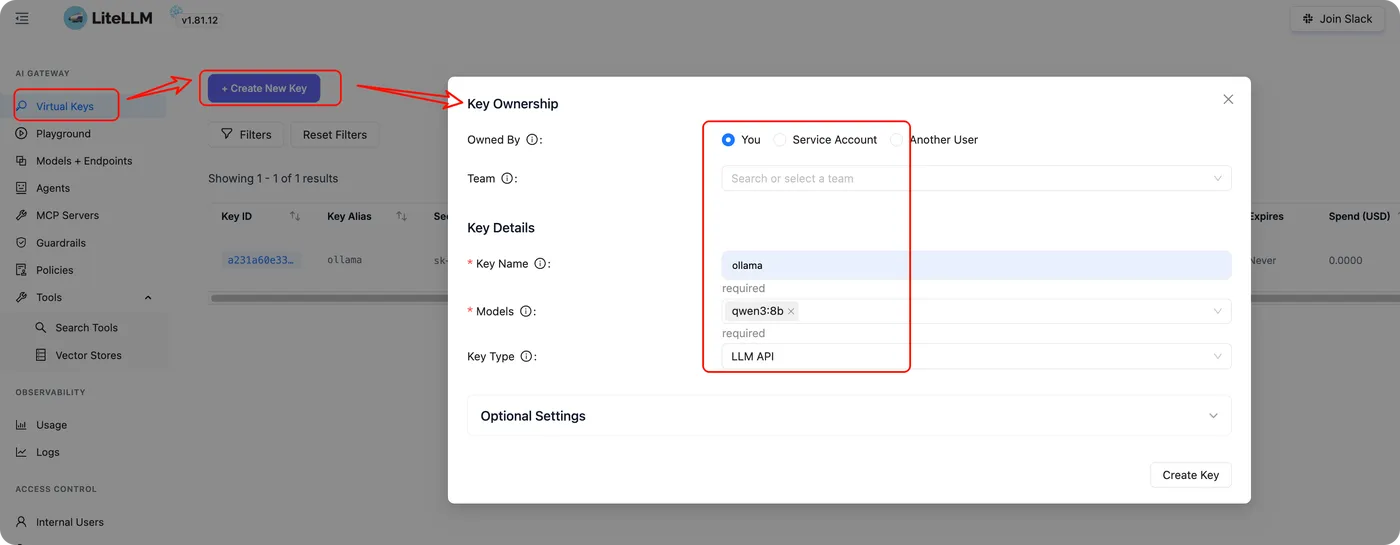Screen dimensions: 1400x545
Task: Open the Key Type dropdown
Action: click(x=975, y=356)
